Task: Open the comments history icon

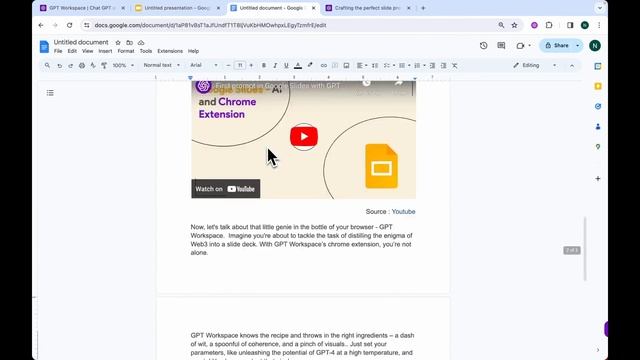Action: (x=501, y=46)
